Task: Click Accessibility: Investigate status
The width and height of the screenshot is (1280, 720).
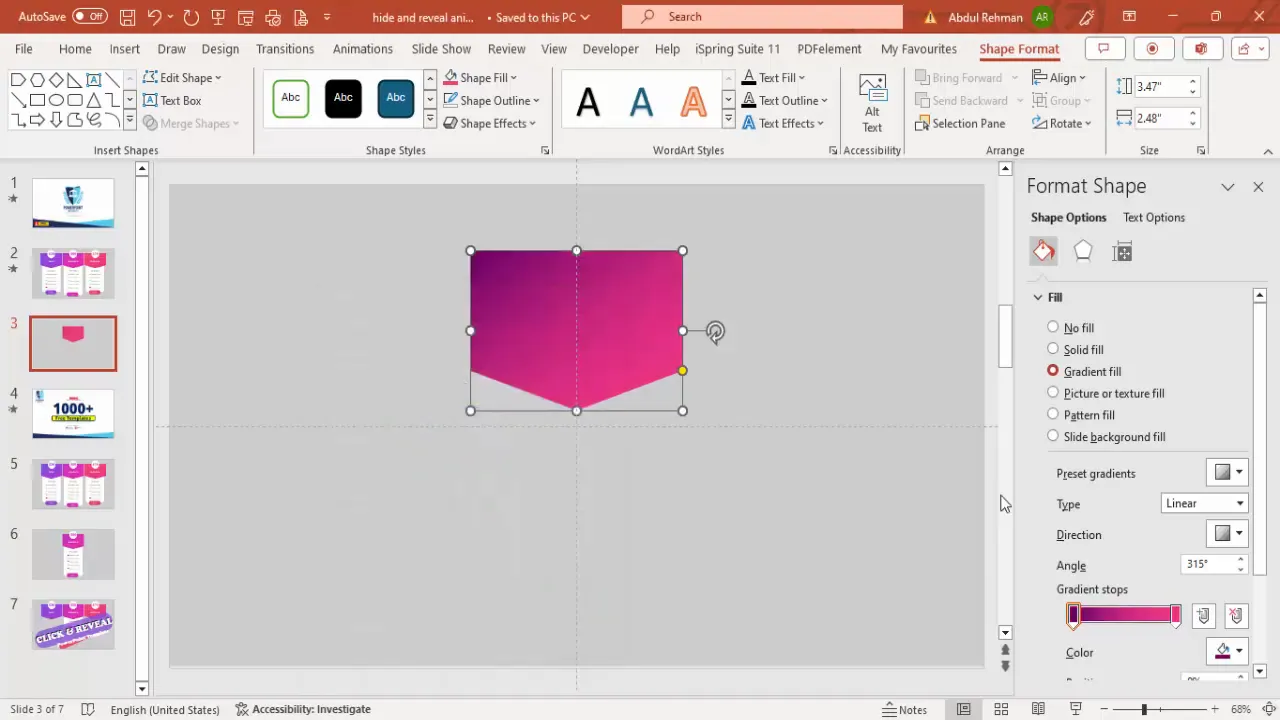Action: coord(303,709)
